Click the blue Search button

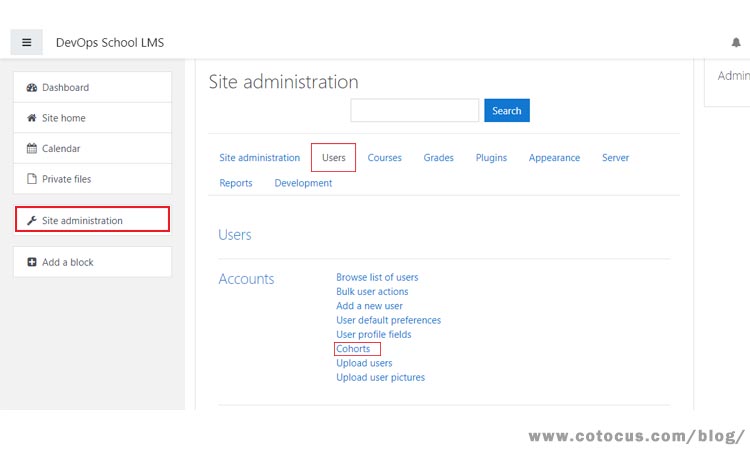click(x=507, y=110)
